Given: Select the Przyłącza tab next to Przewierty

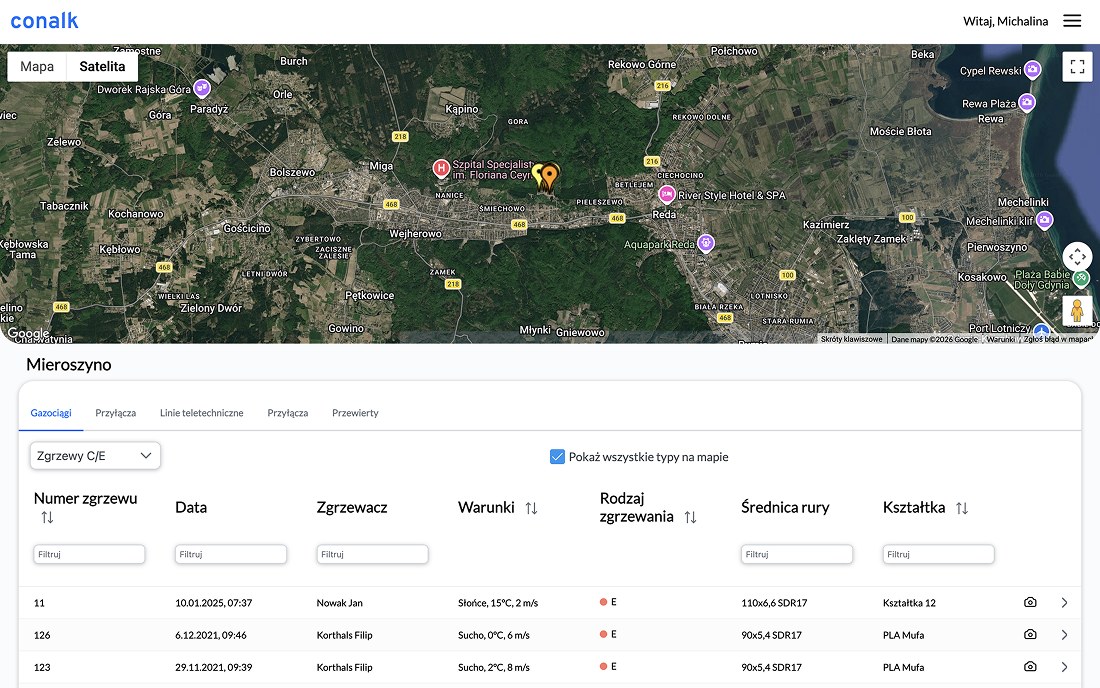Looking at the screenshot, I should tap(288, 413).
